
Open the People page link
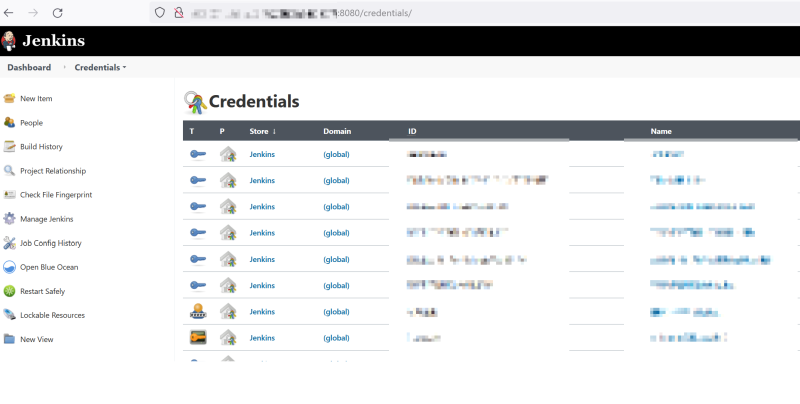pos(32,123)
